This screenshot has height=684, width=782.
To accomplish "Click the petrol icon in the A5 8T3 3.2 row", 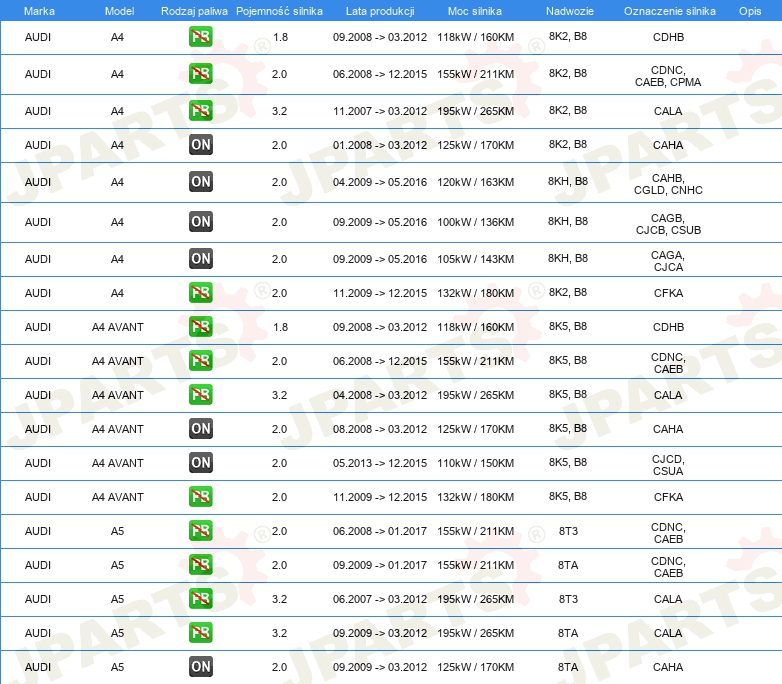I will pyautogui.click(x=200, y=598).
